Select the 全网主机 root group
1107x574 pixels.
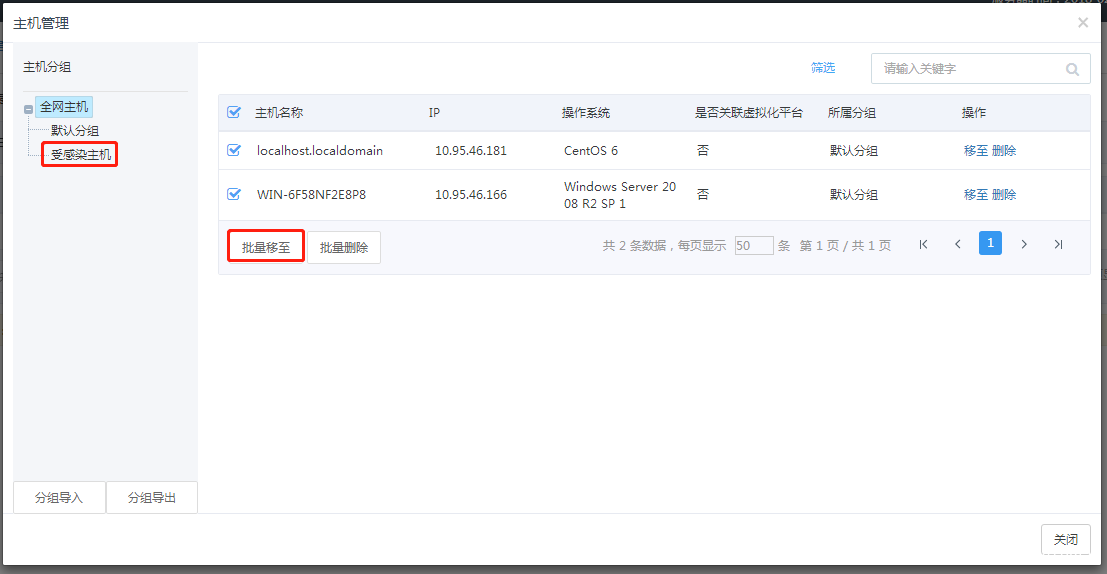click(64, 107)
